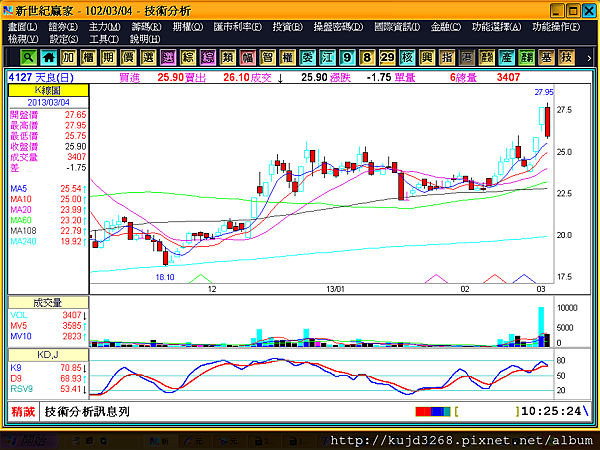The image size is (600, 450).
Task: Open the 說明(H) help menu
Action: [145, 39]
